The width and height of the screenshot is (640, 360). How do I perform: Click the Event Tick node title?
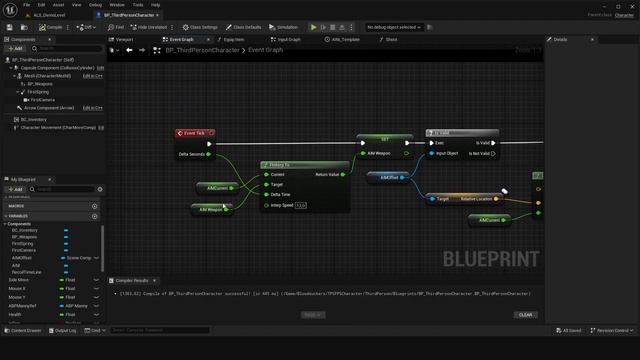point(194,133)
